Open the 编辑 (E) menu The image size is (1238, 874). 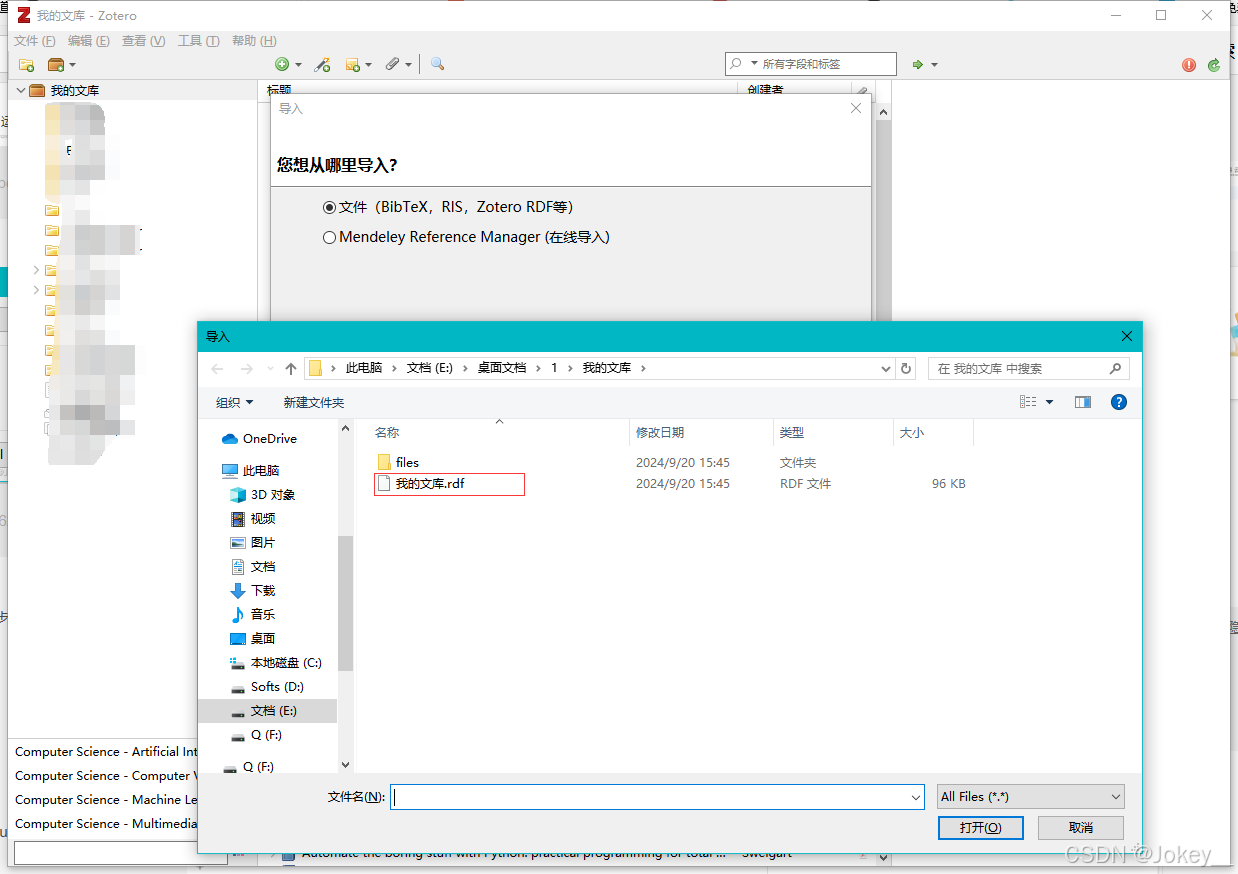coord(88,41)
